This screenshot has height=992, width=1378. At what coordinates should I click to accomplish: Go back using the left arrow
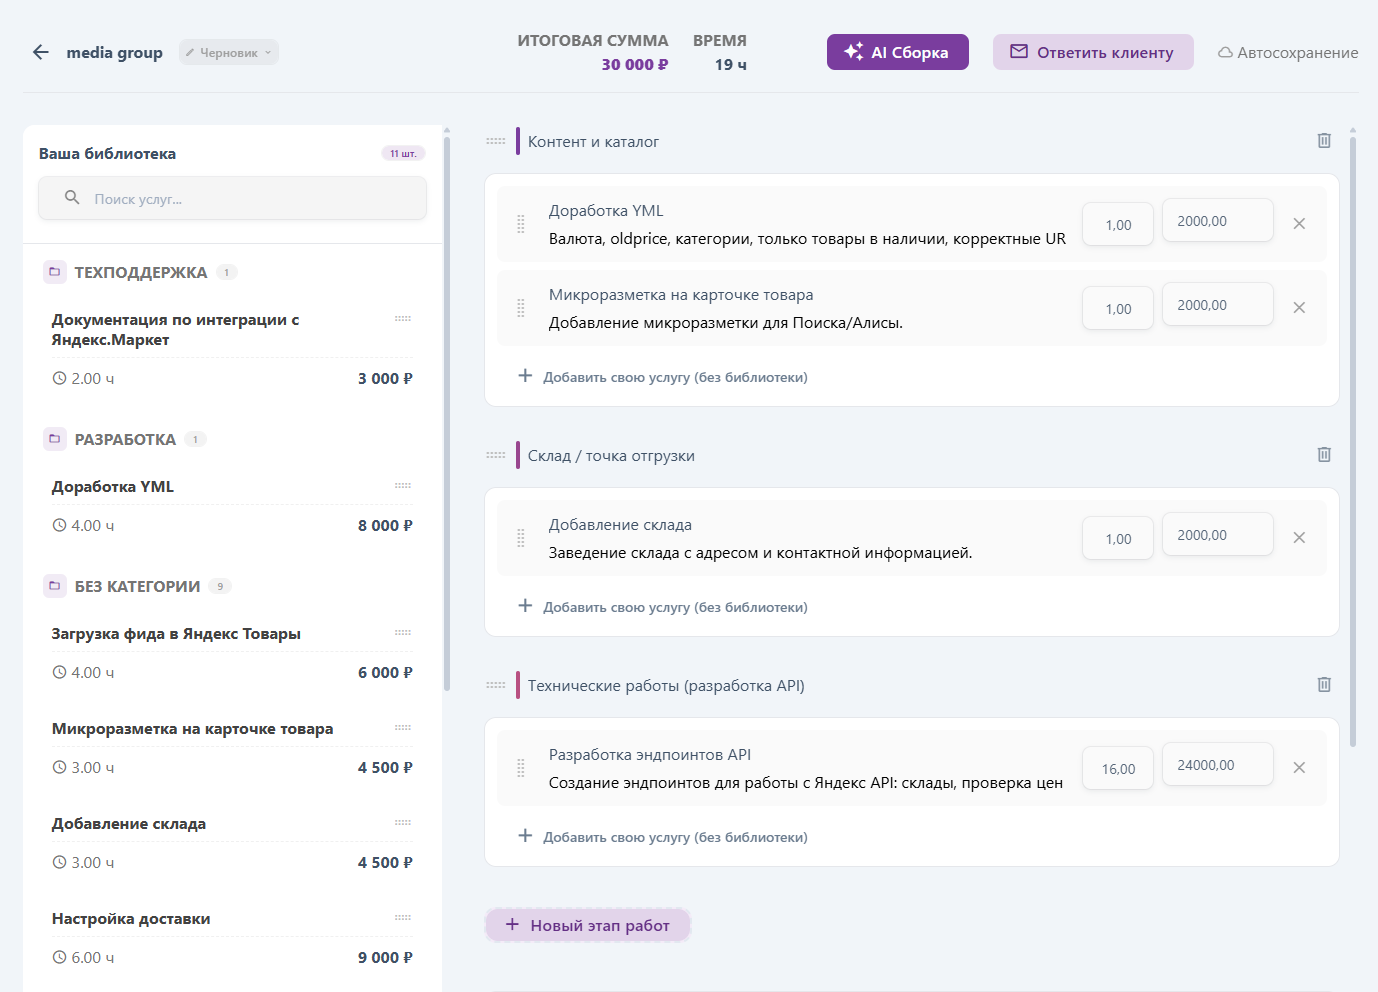pos(41,52)
